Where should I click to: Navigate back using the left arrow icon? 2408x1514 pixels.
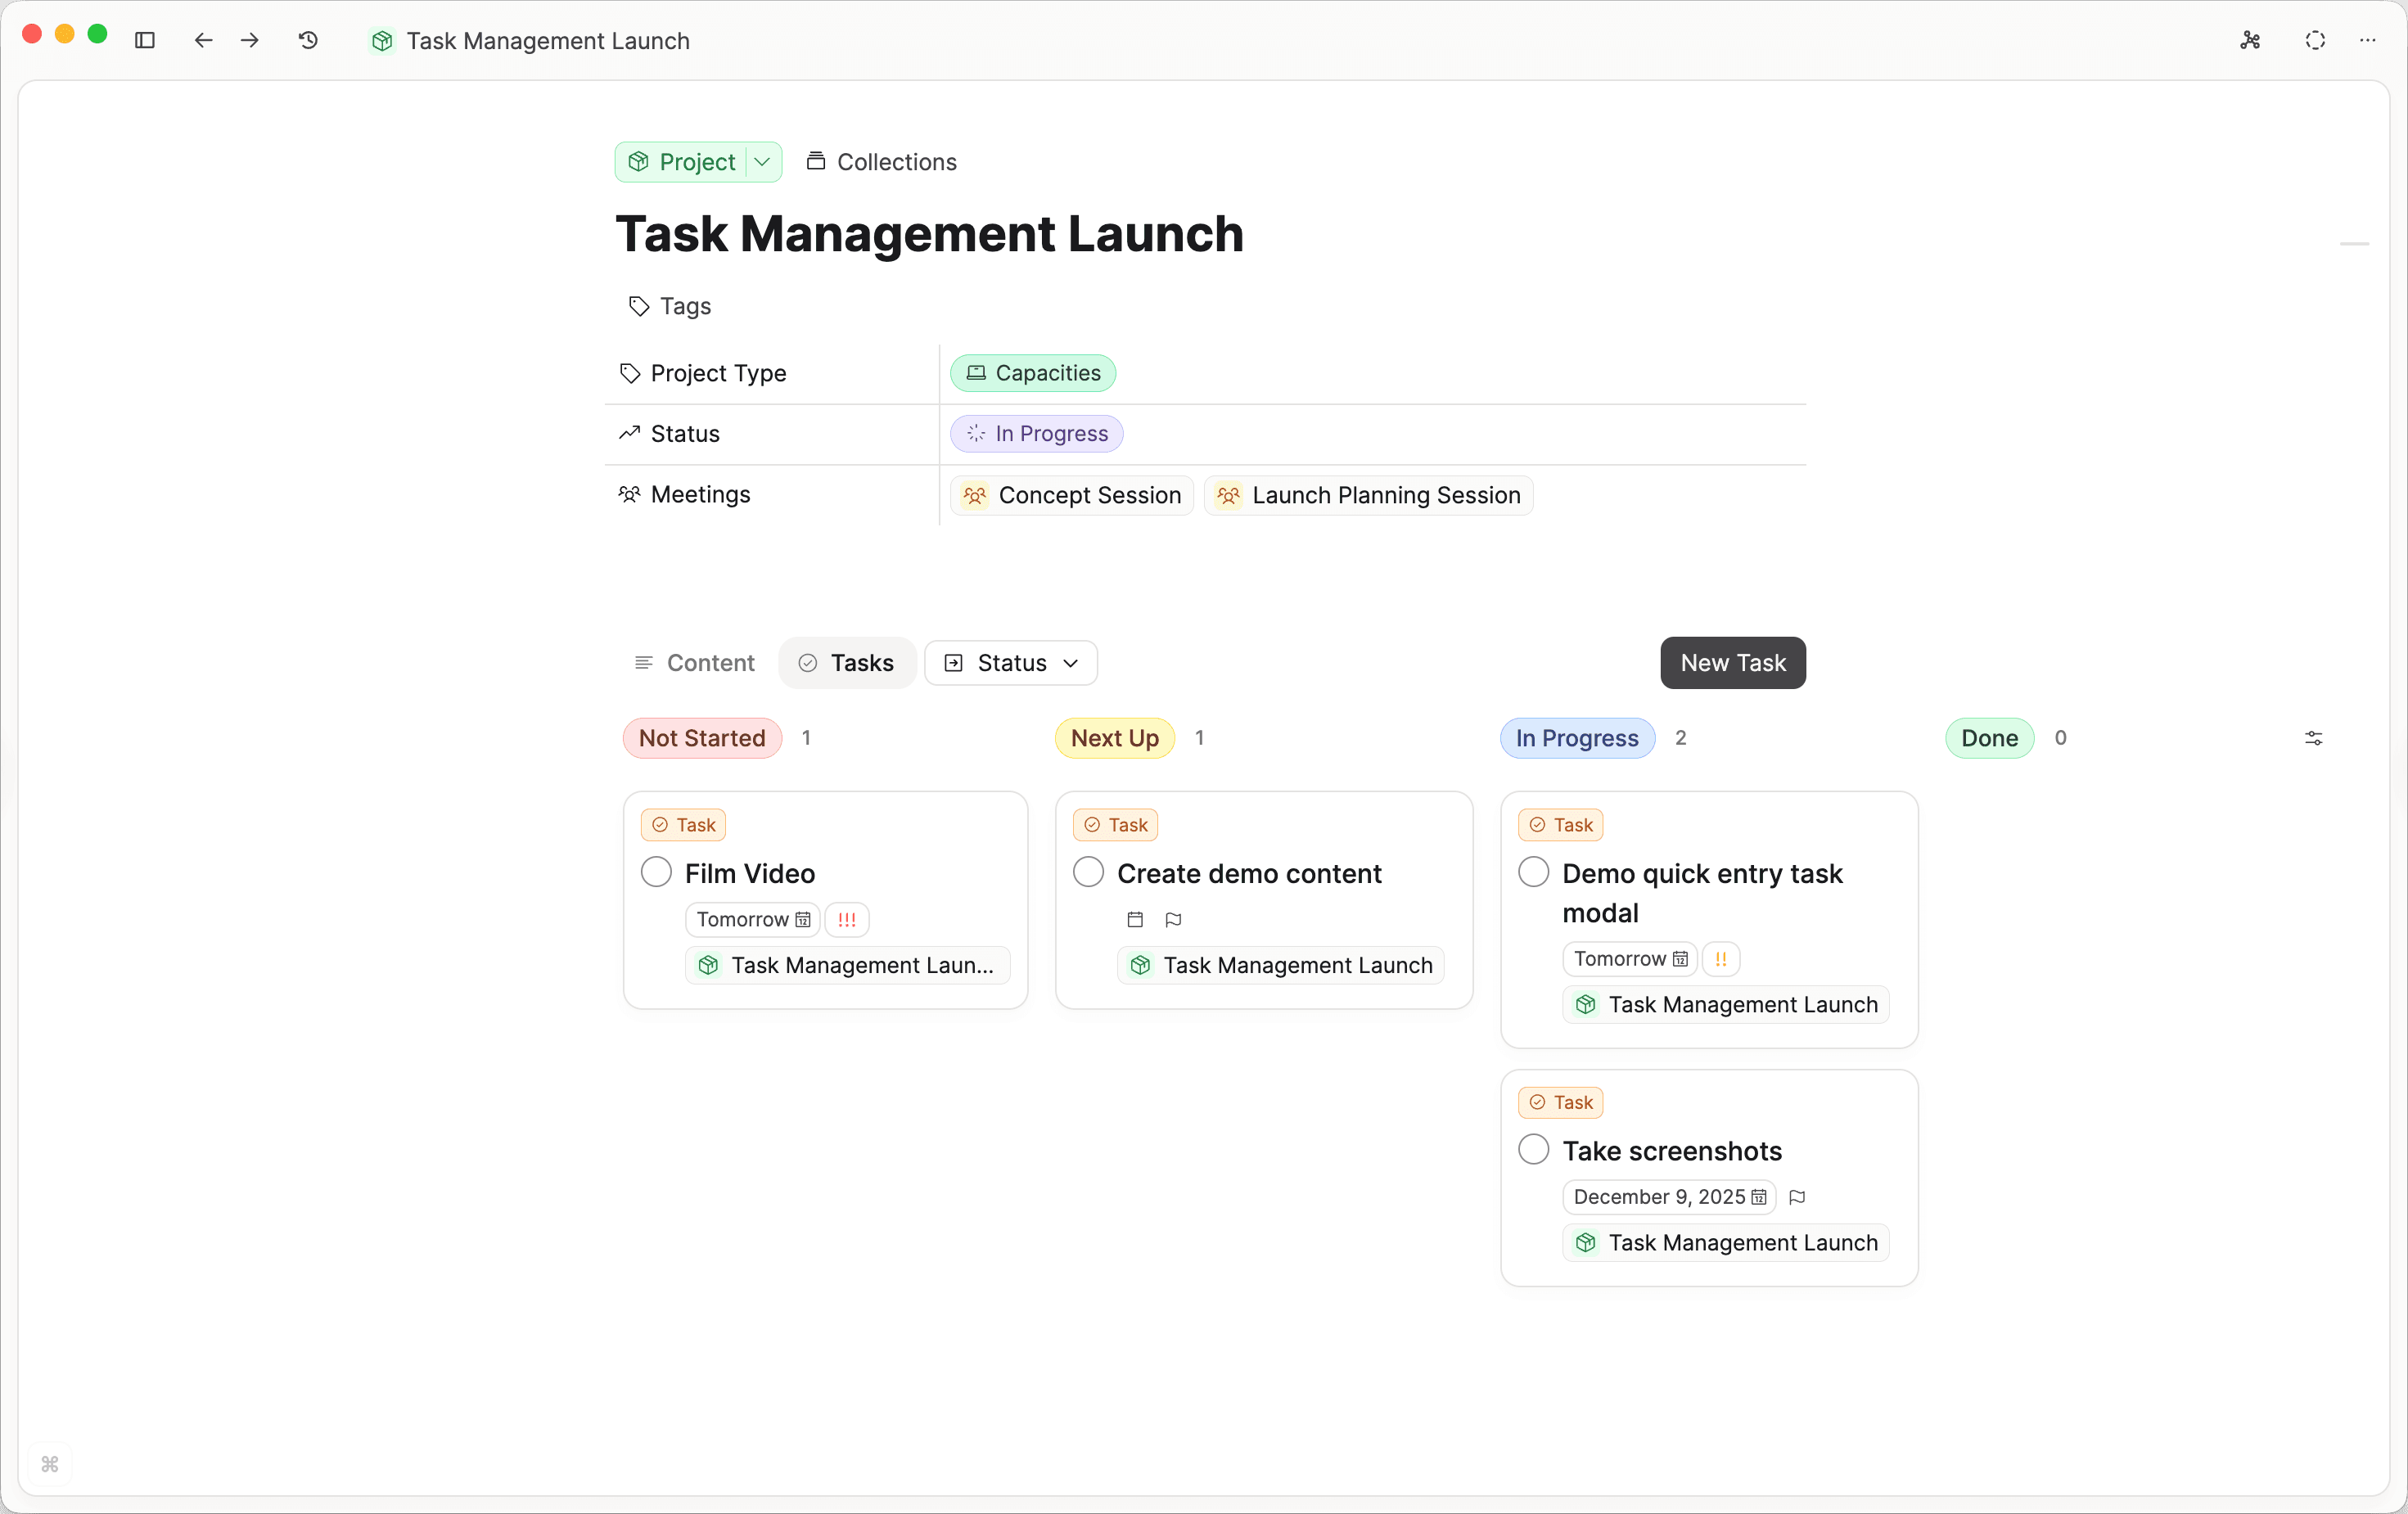(204, 41)
